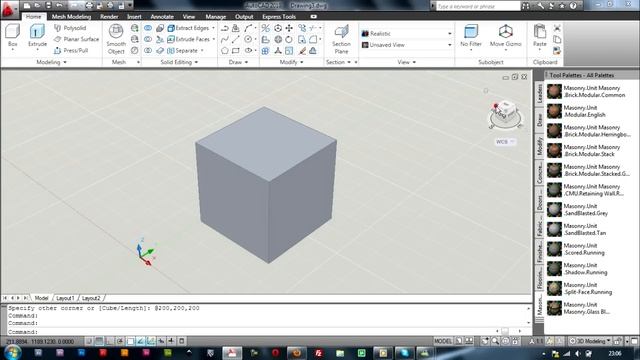Click the Section Plane tool
Screen dimensions: 640x360
(341, 39)
